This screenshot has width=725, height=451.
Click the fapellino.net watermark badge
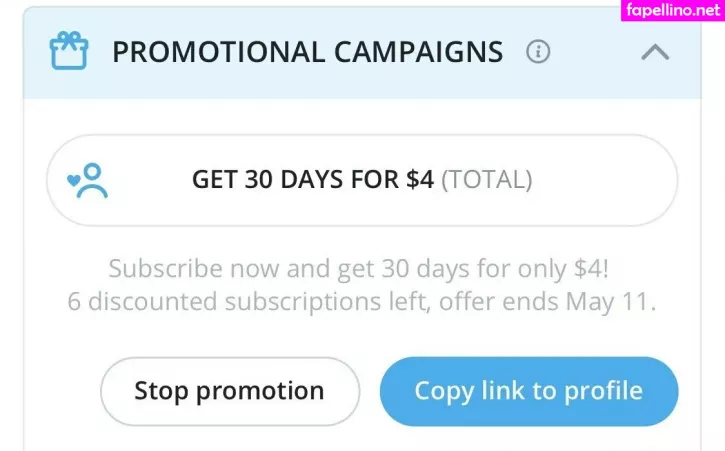[x=671, y=12]
